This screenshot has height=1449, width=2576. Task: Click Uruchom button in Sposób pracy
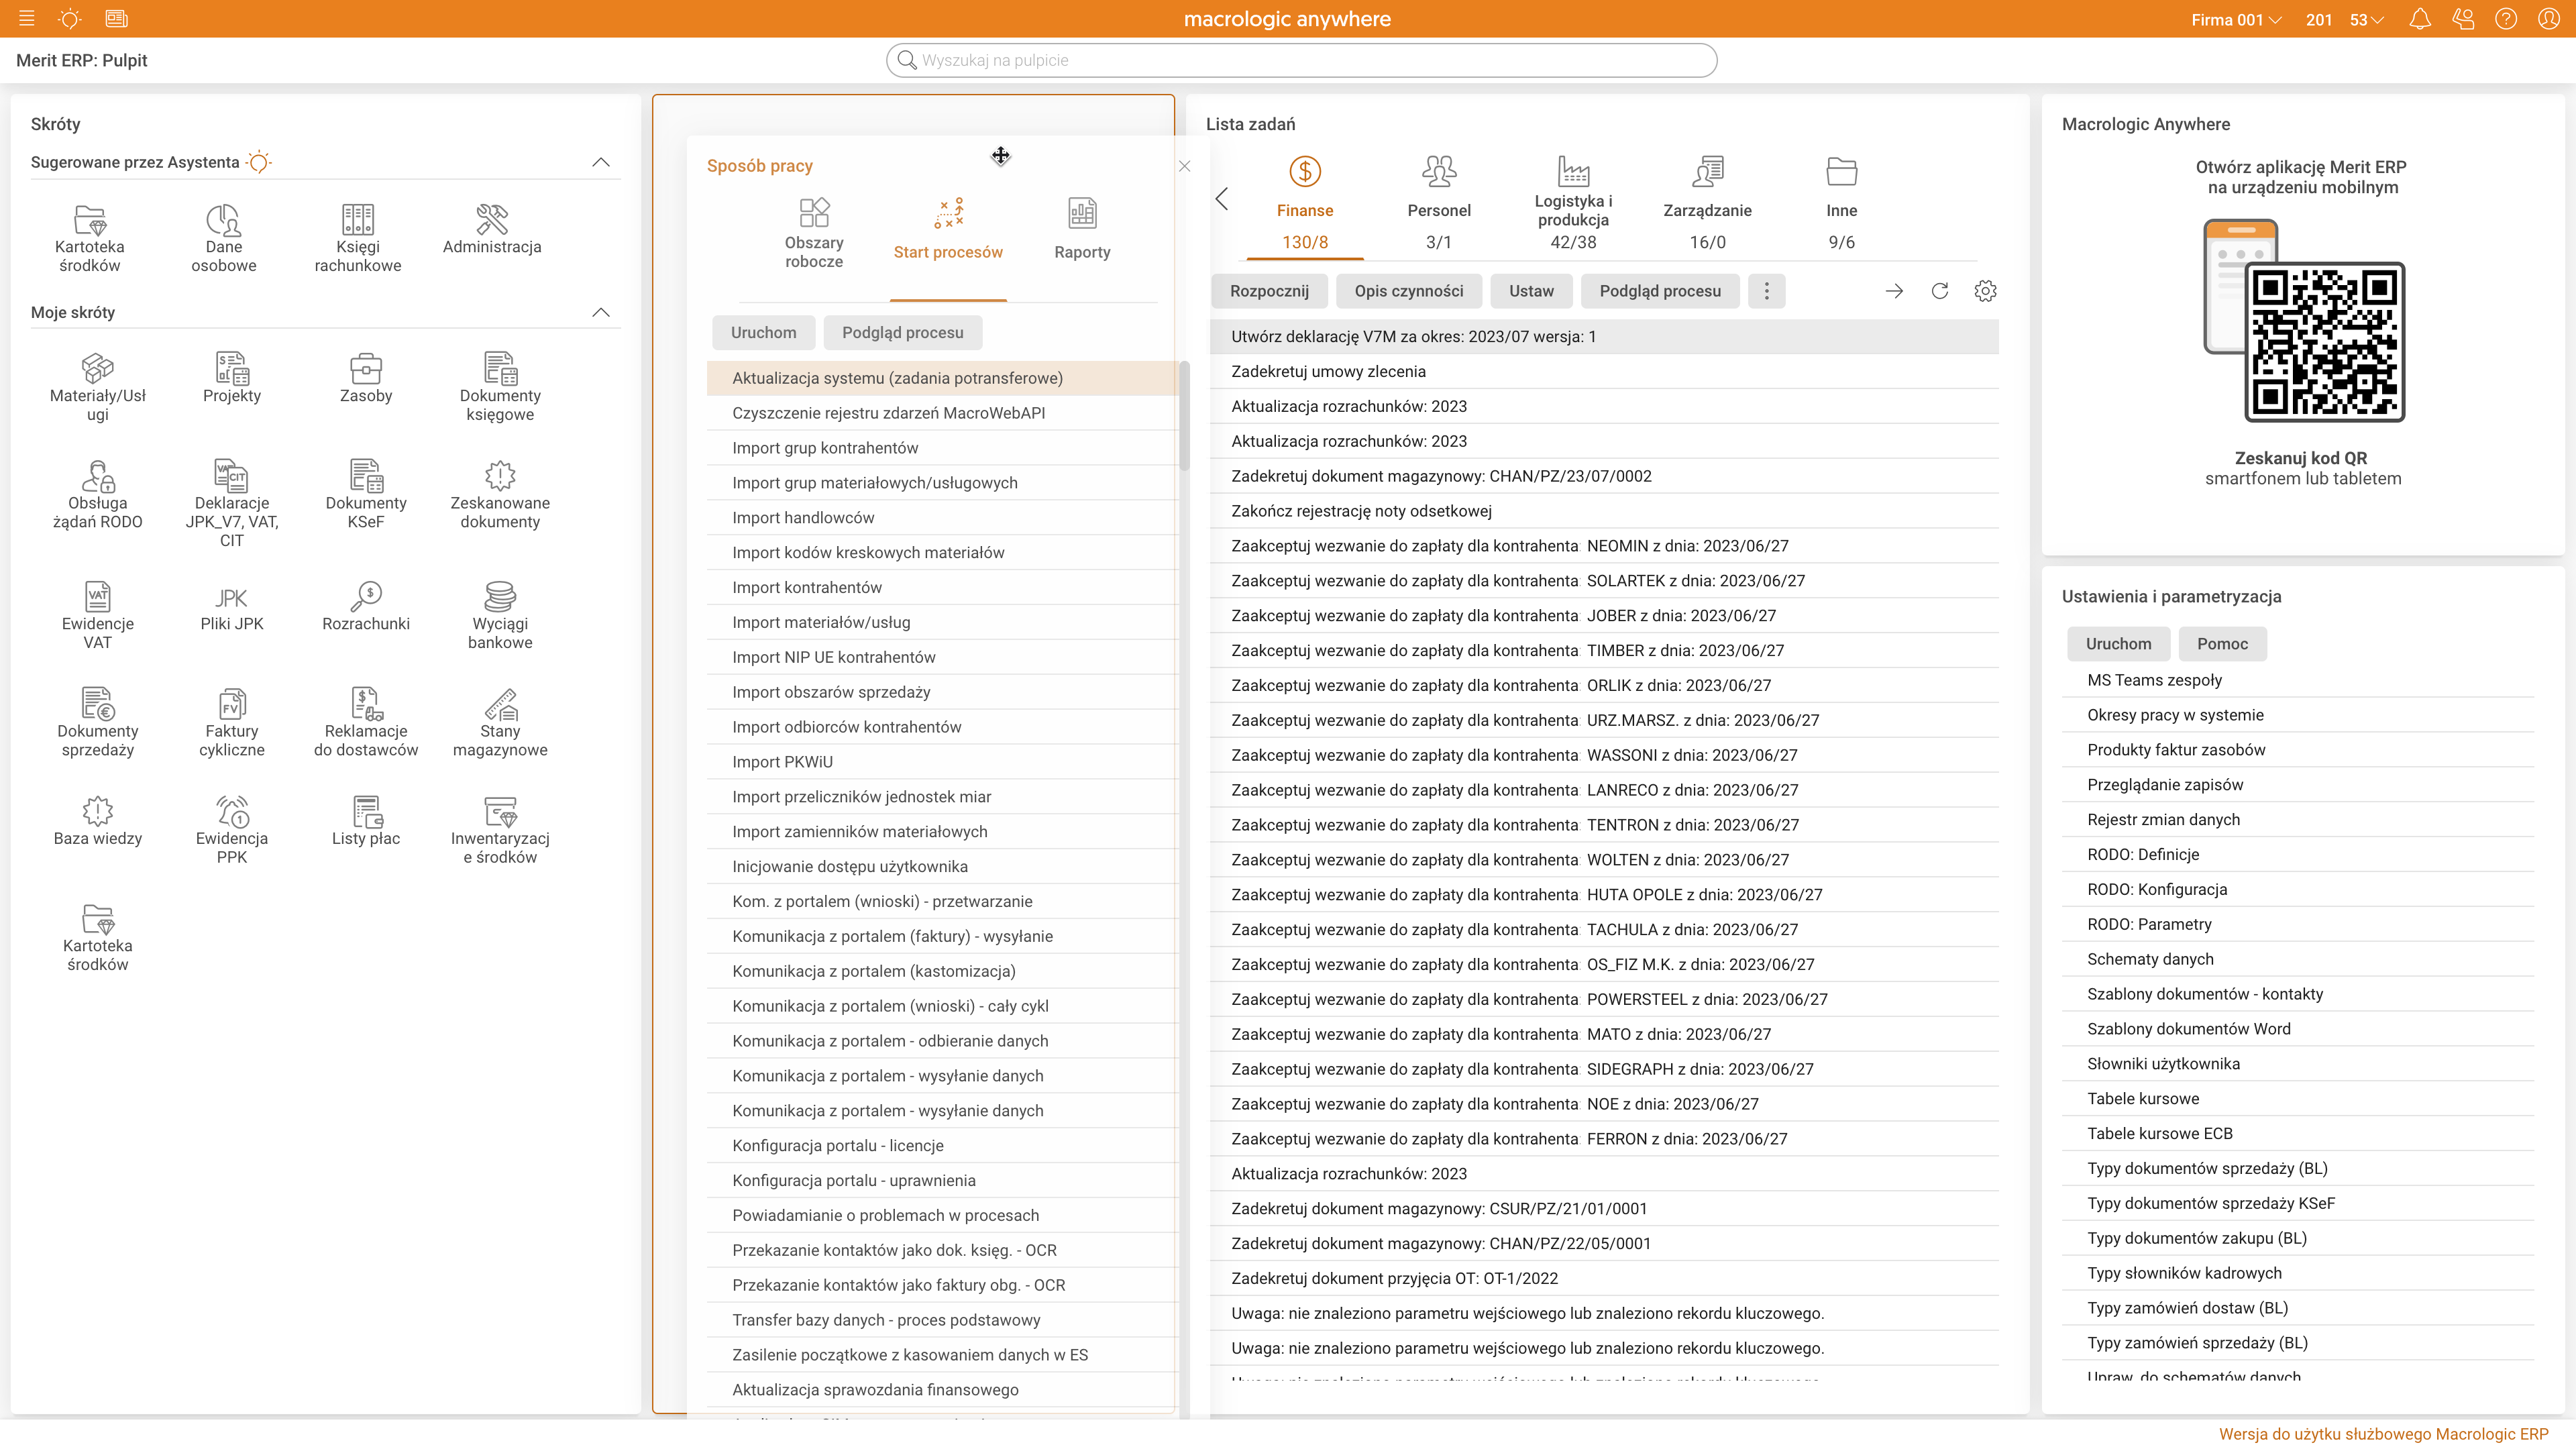(763, 333)
